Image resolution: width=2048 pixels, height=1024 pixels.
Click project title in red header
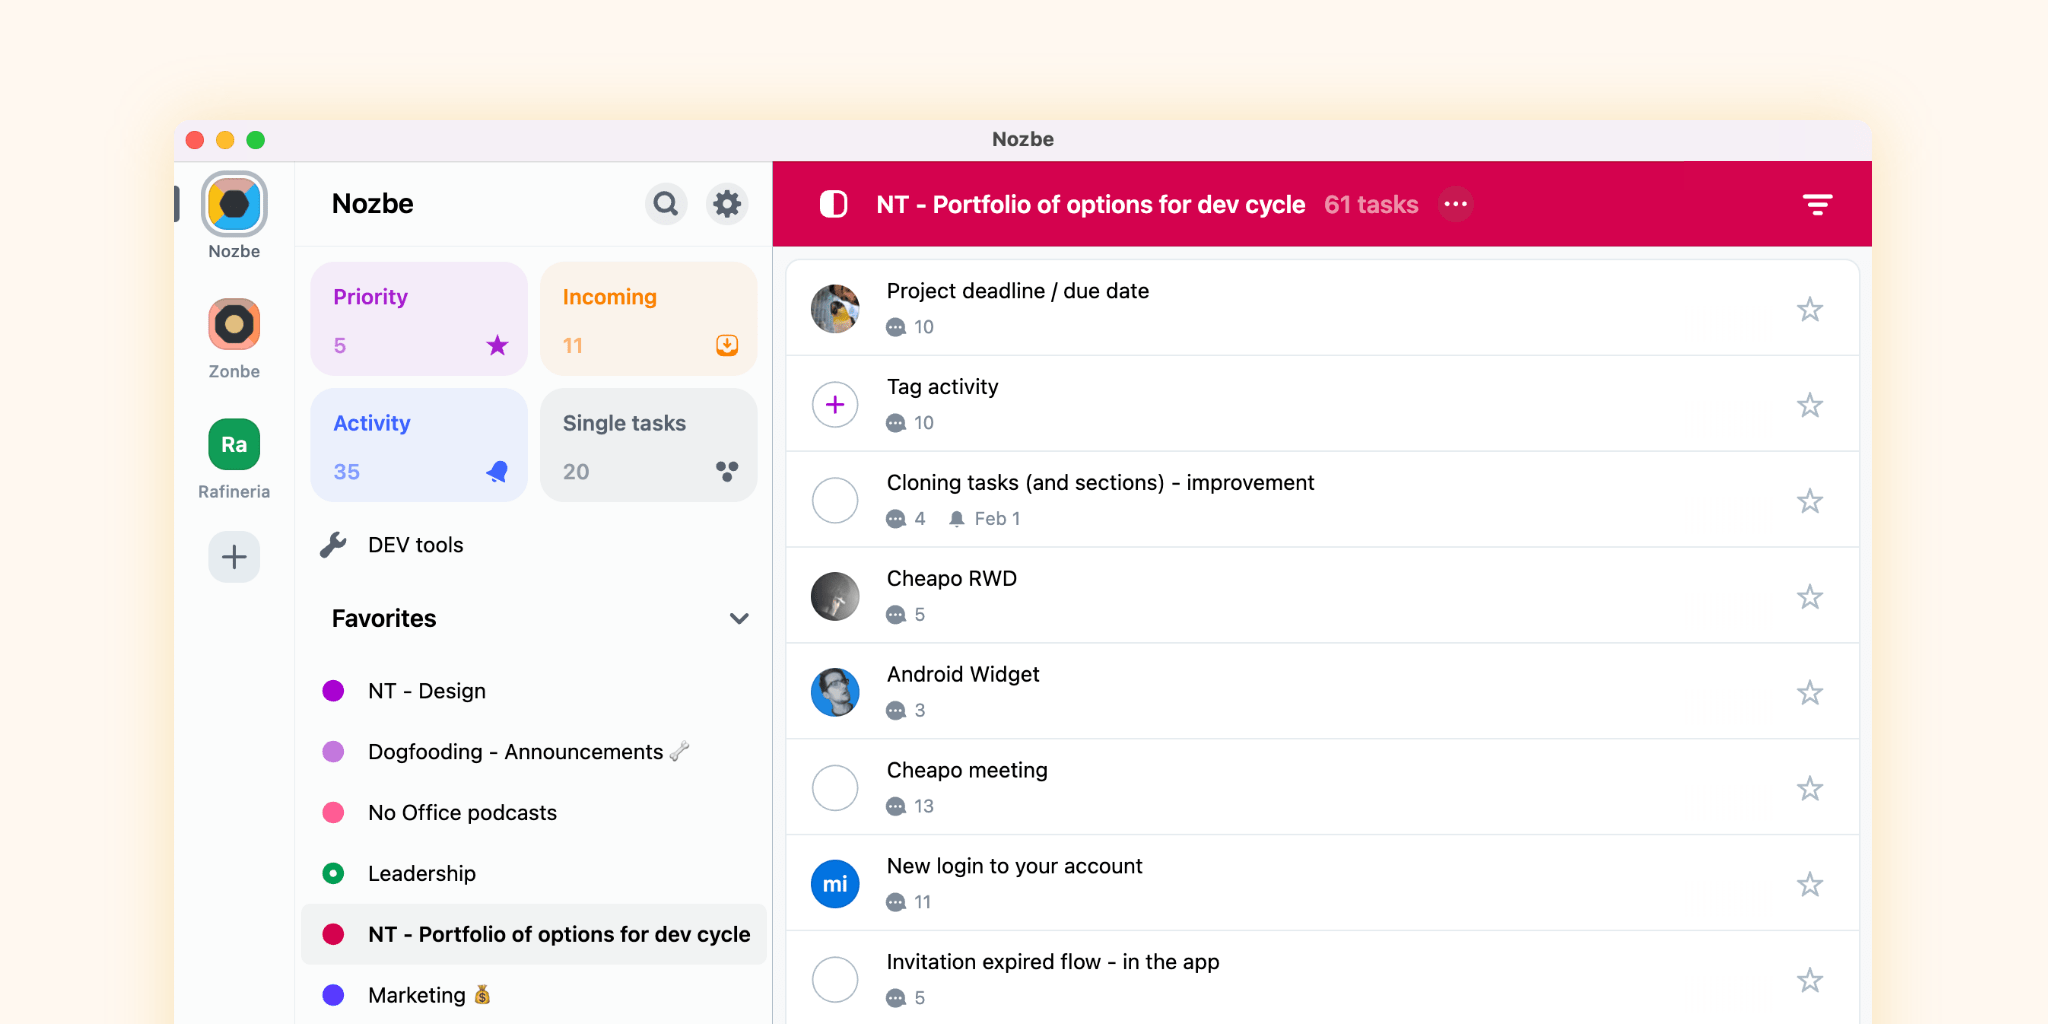[x=1091, y=205]
